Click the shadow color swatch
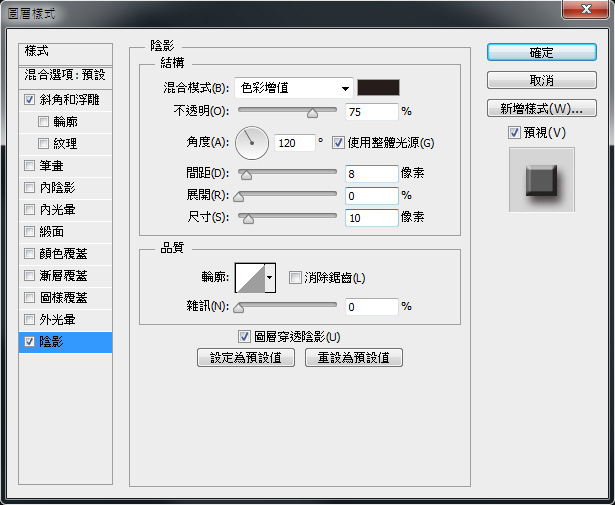 click(x=378, y=87)
